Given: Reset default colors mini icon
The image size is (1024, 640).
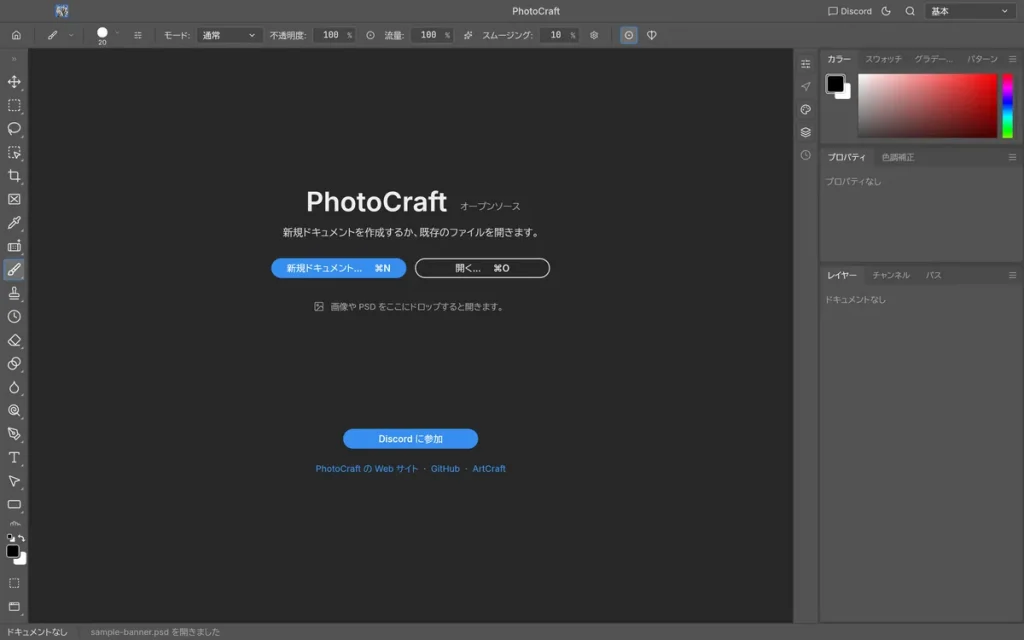Looking at the screenshot, I should coord(10,538).
